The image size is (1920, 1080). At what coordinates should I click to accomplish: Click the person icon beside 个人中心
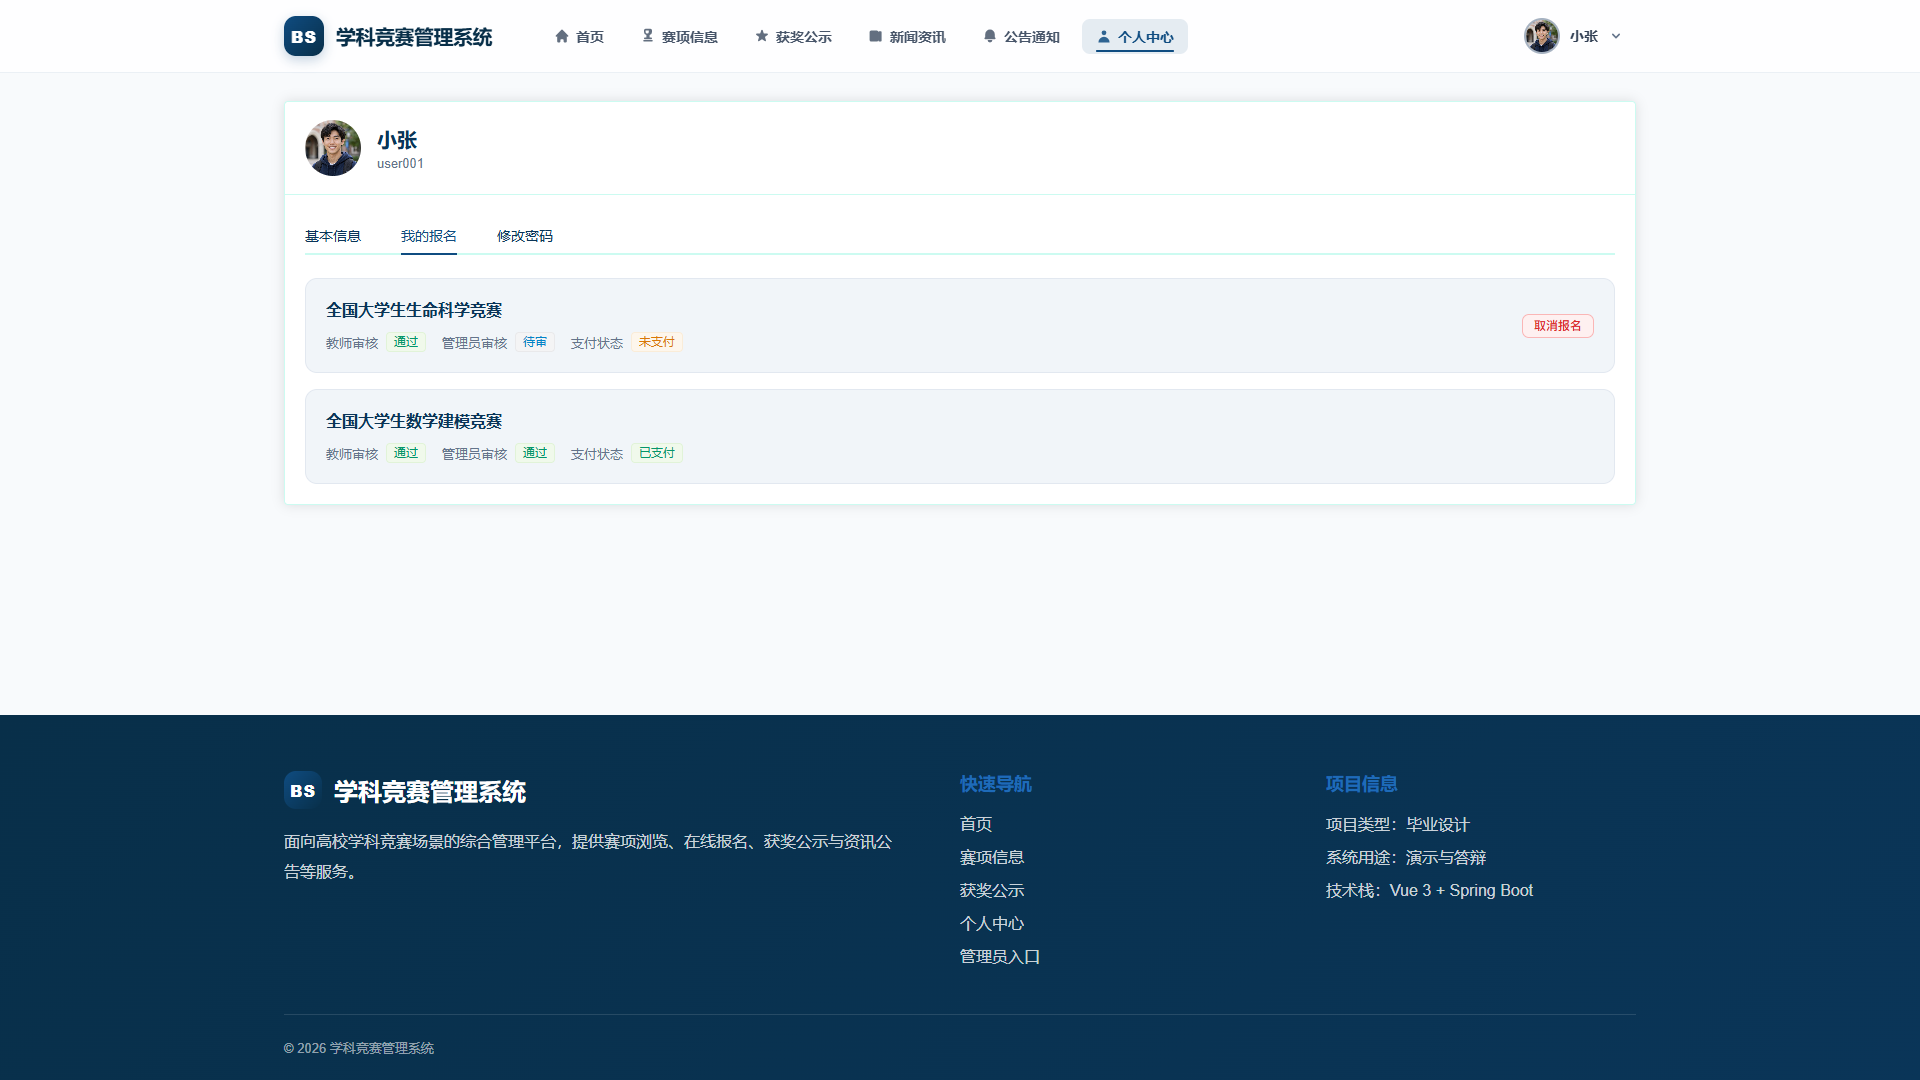click(1104, 36)
